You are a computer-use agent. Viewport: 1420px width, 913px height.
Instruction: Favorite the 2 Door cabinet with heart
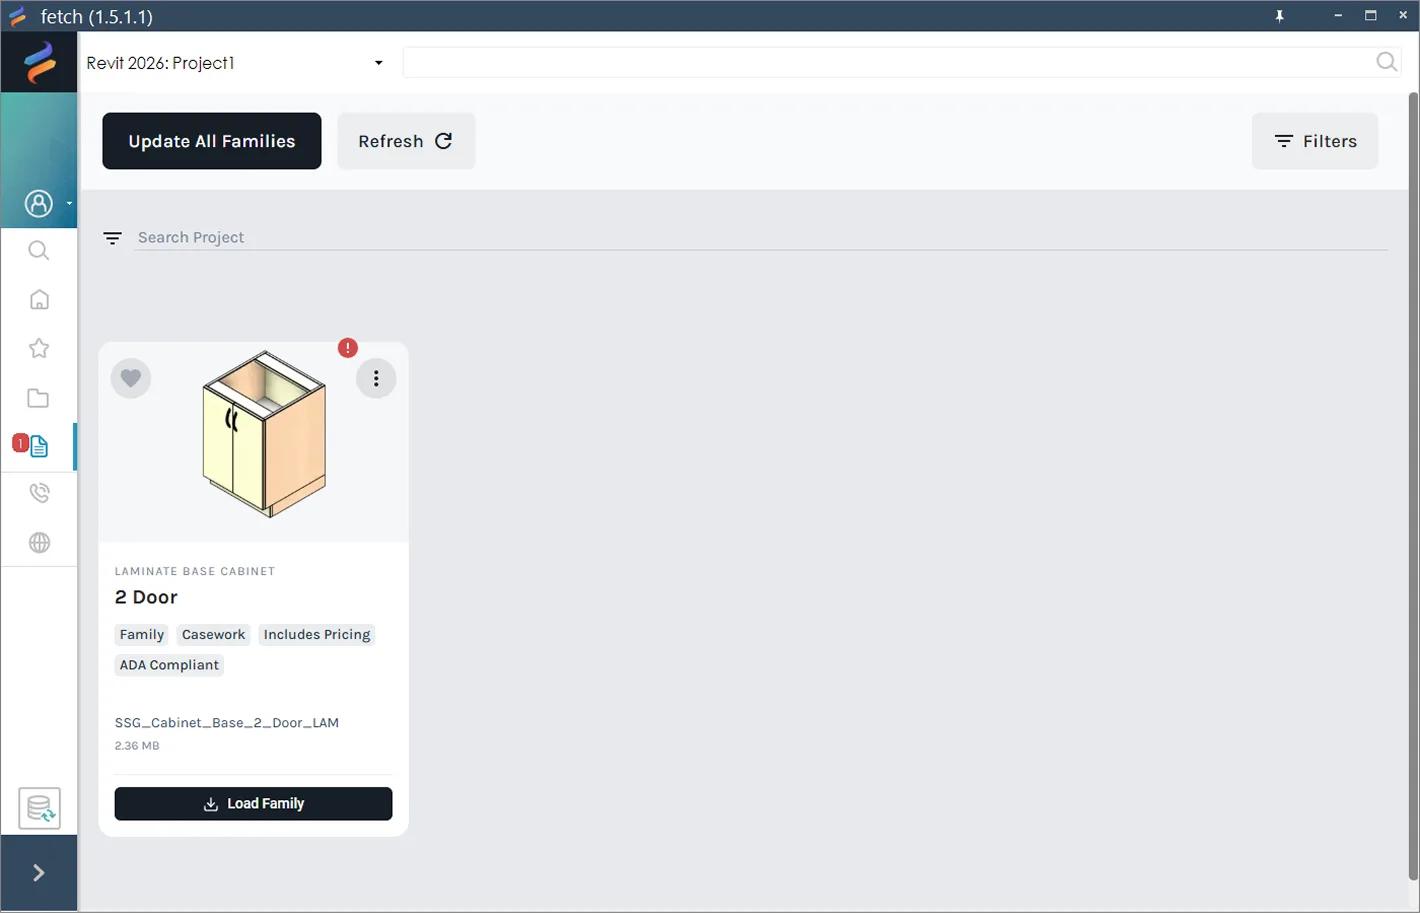(131, 378)
